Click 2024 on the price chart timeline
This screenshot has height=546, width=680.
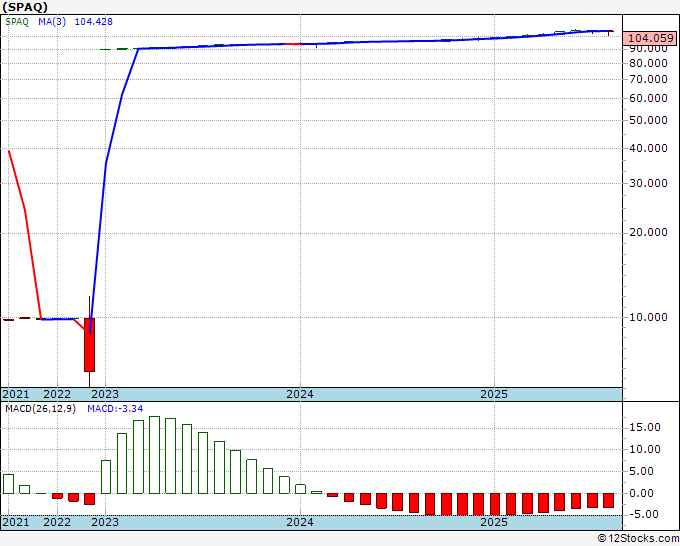(300, 394)
